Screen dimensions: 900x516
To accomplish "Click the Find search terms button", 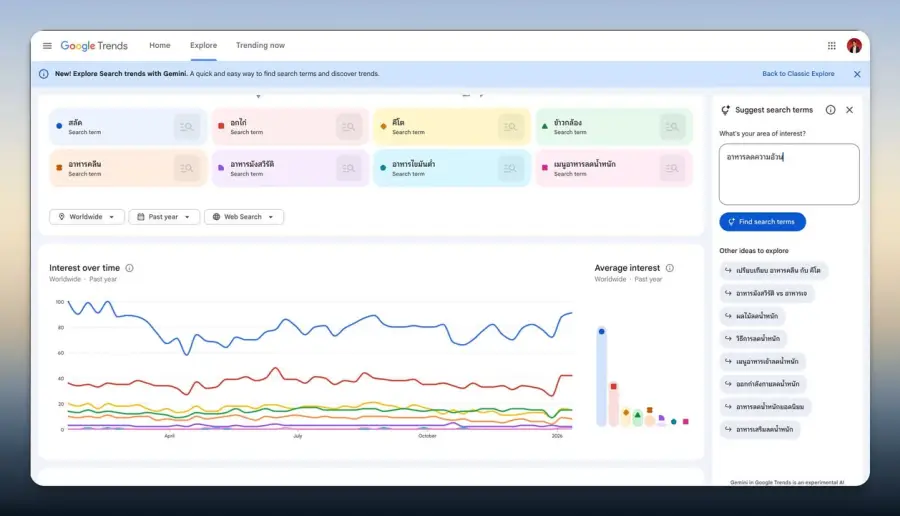I will click(x=762, y=222).
